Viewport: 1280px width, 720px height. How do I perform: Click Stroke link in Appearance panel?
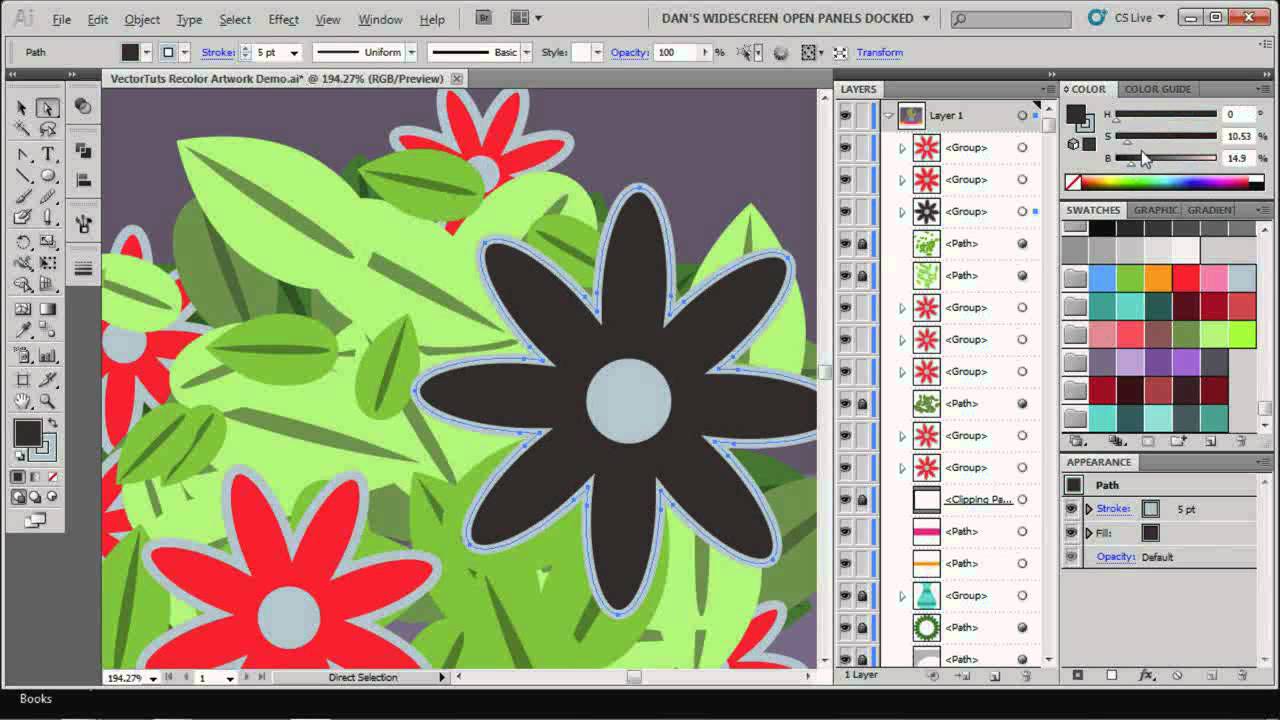tap(1113, 509)
